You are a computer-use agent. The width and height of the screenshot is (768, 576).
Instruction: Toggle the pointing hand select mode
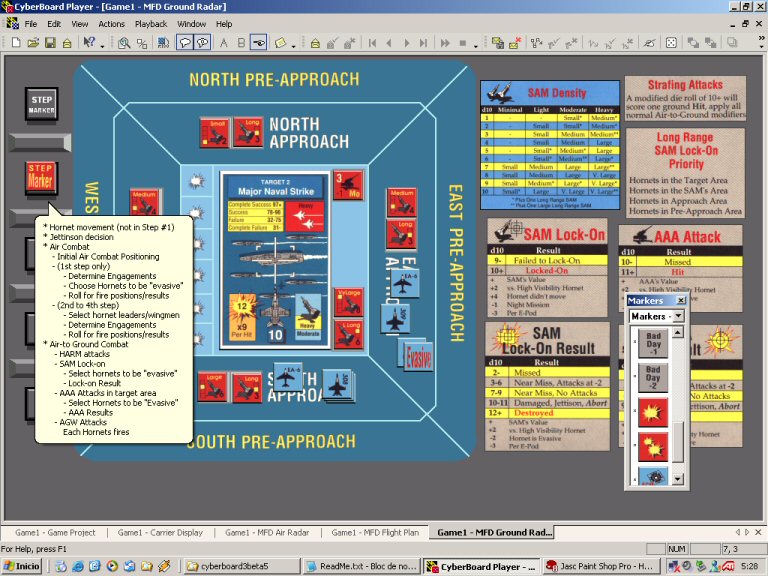[x=259, y=43]
